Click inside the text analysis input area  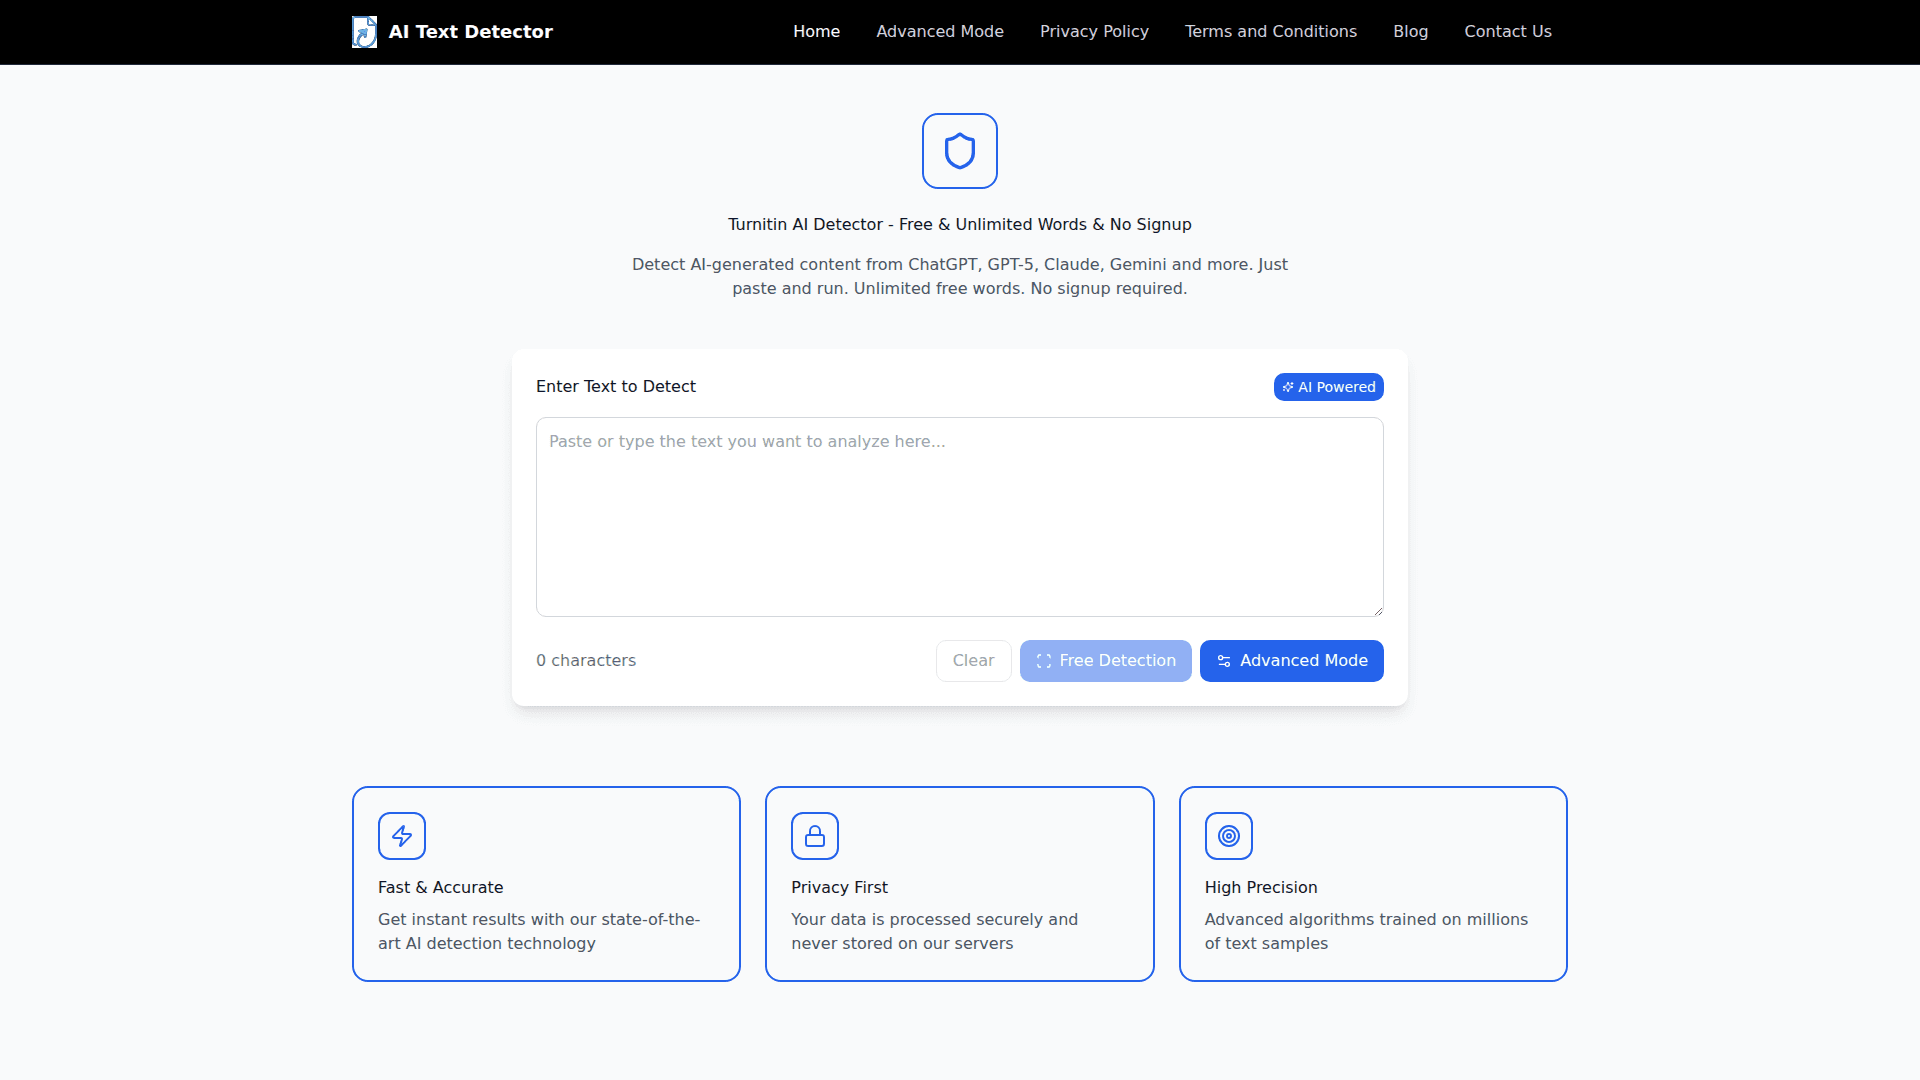pos(959,517)
